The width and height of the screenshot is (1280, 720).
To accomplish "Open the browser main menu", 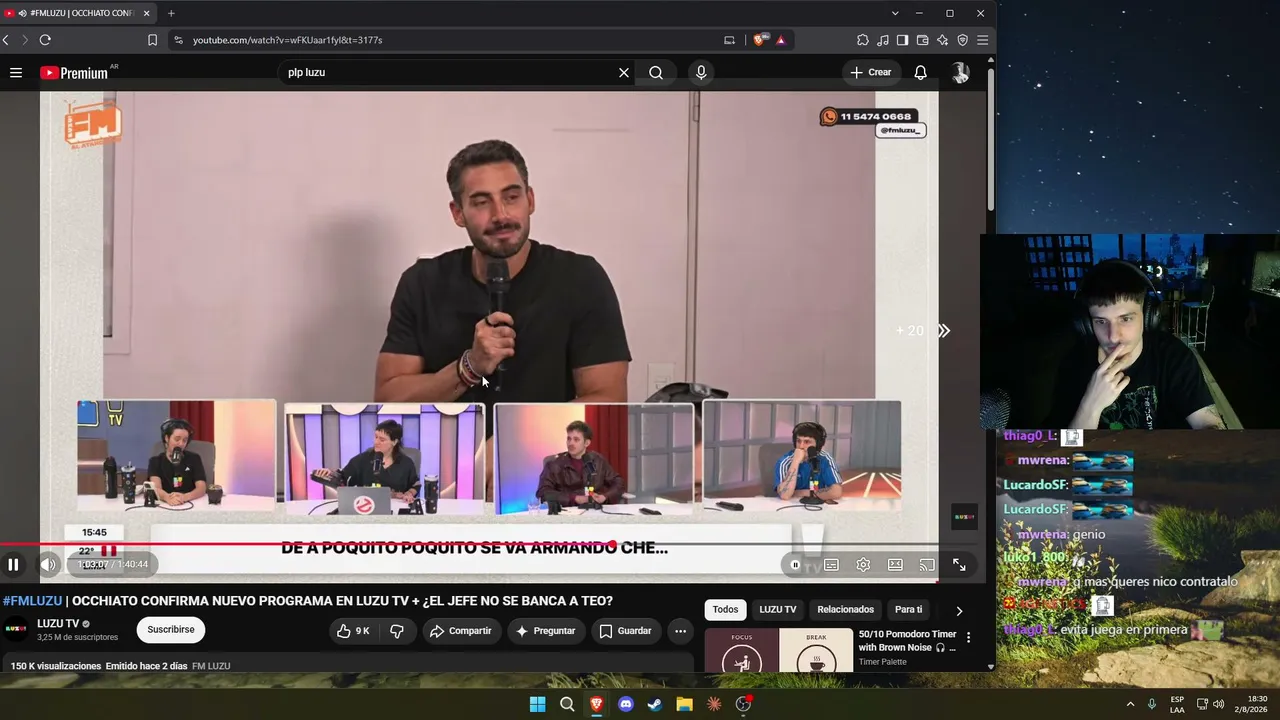I will pos(983,40).
